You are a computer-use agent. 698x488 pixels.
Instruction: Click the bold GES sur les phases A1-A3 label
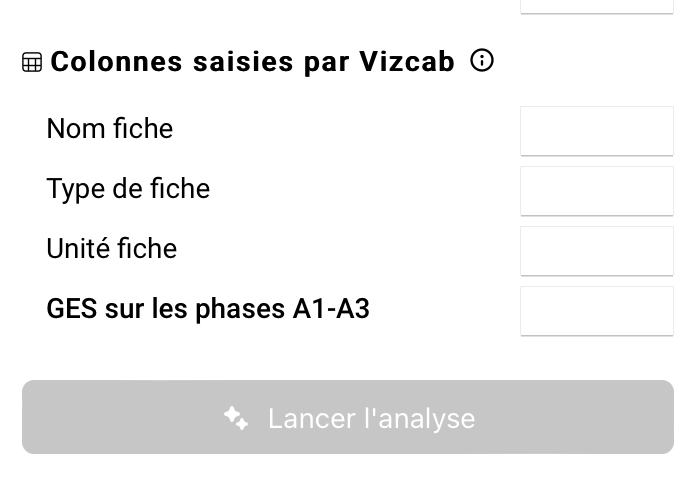(x=208, y=309)
